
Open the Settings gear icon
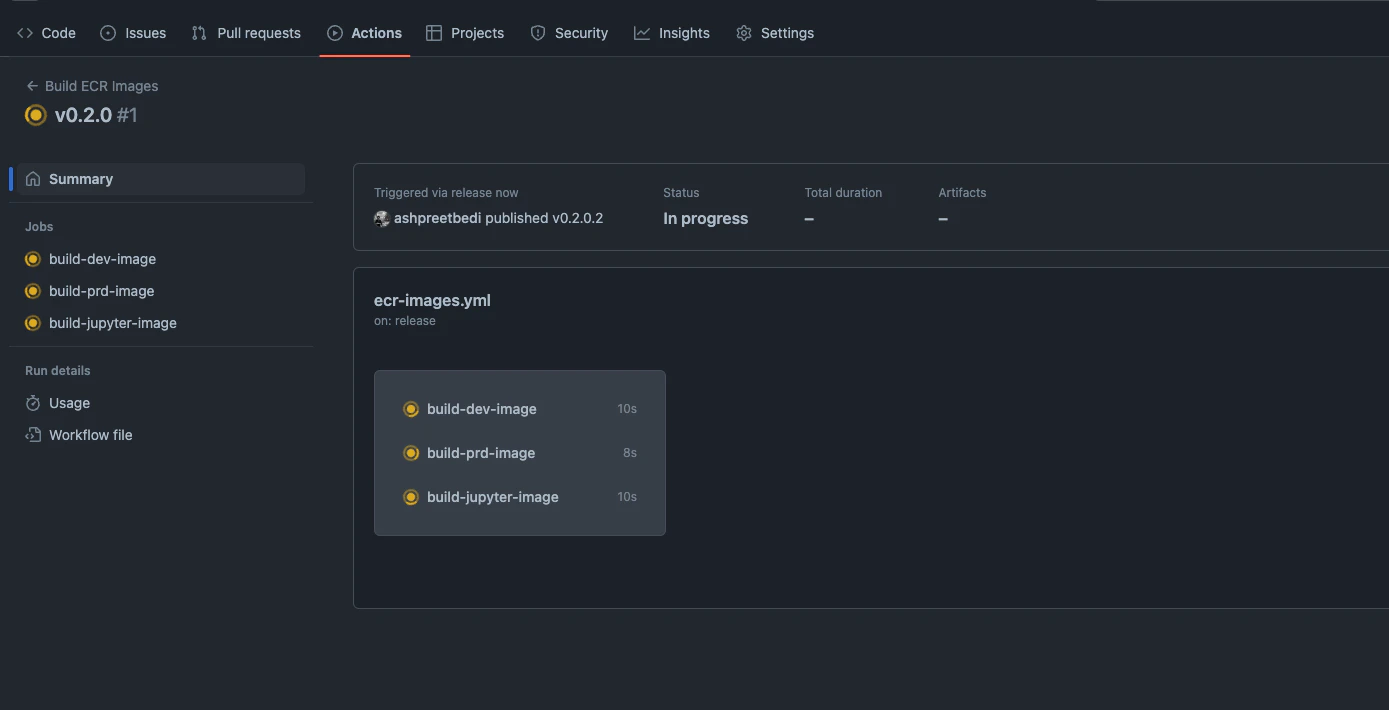(743, 32)
